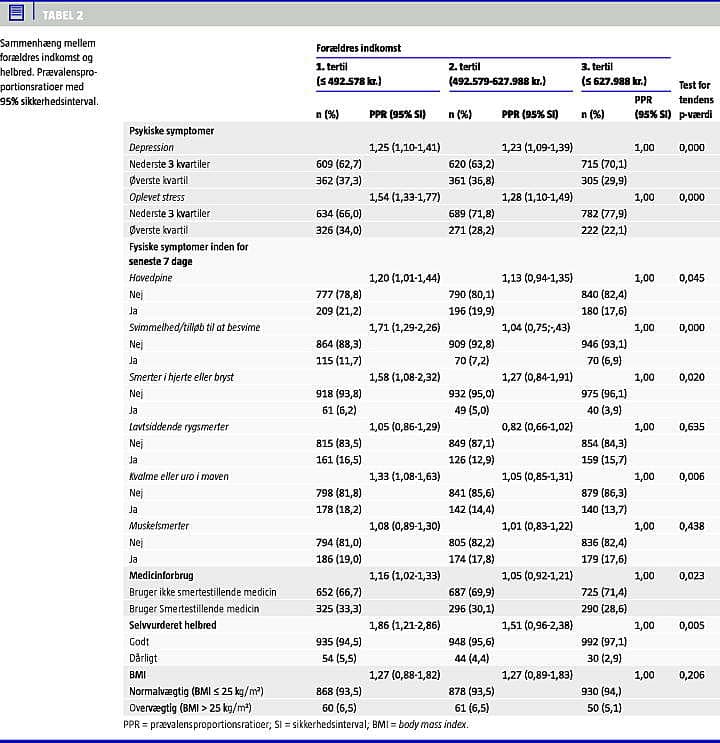720x743 pixels.
Task: Click the Lavtsiddende rygsmerter row label
Action: click(x=179, y=427)
